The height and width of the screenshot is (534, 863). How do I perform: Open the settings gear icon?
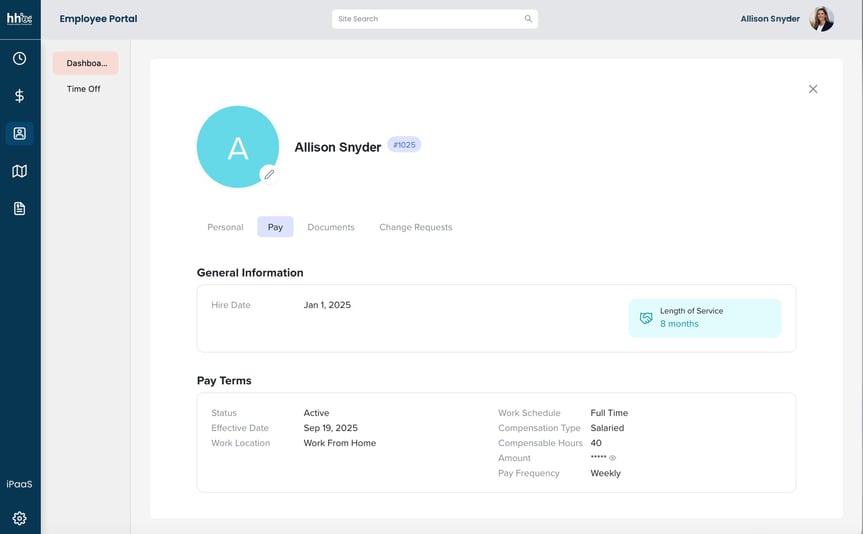pos(19,518)
